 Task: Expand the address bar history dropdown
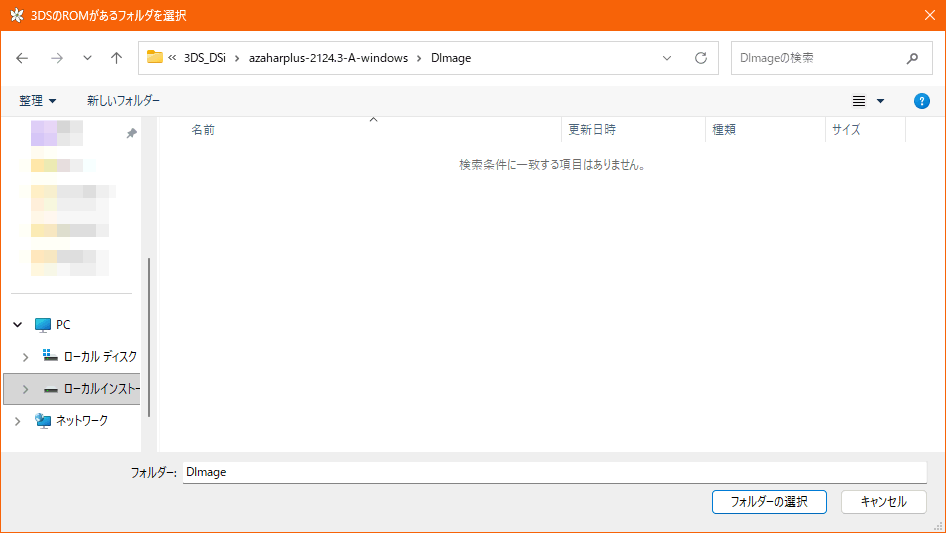(667, 58)
